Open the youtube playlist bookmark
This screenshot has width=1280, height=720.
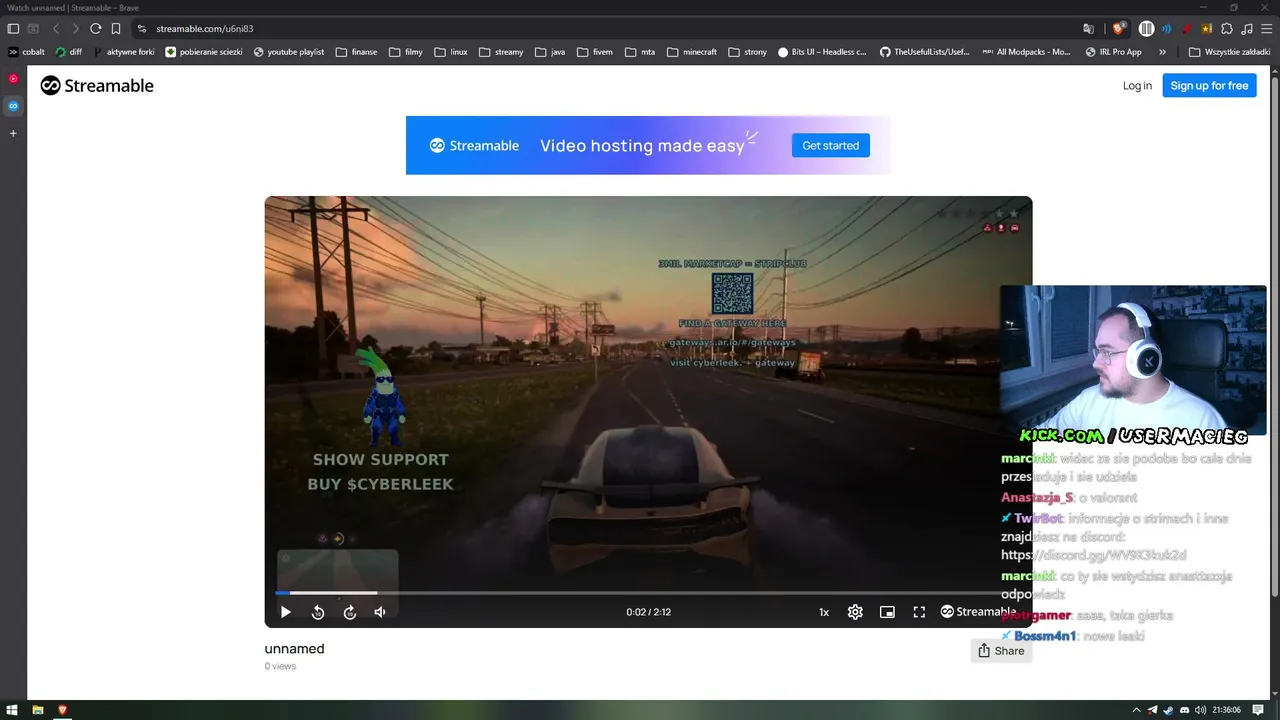point(289,52)
